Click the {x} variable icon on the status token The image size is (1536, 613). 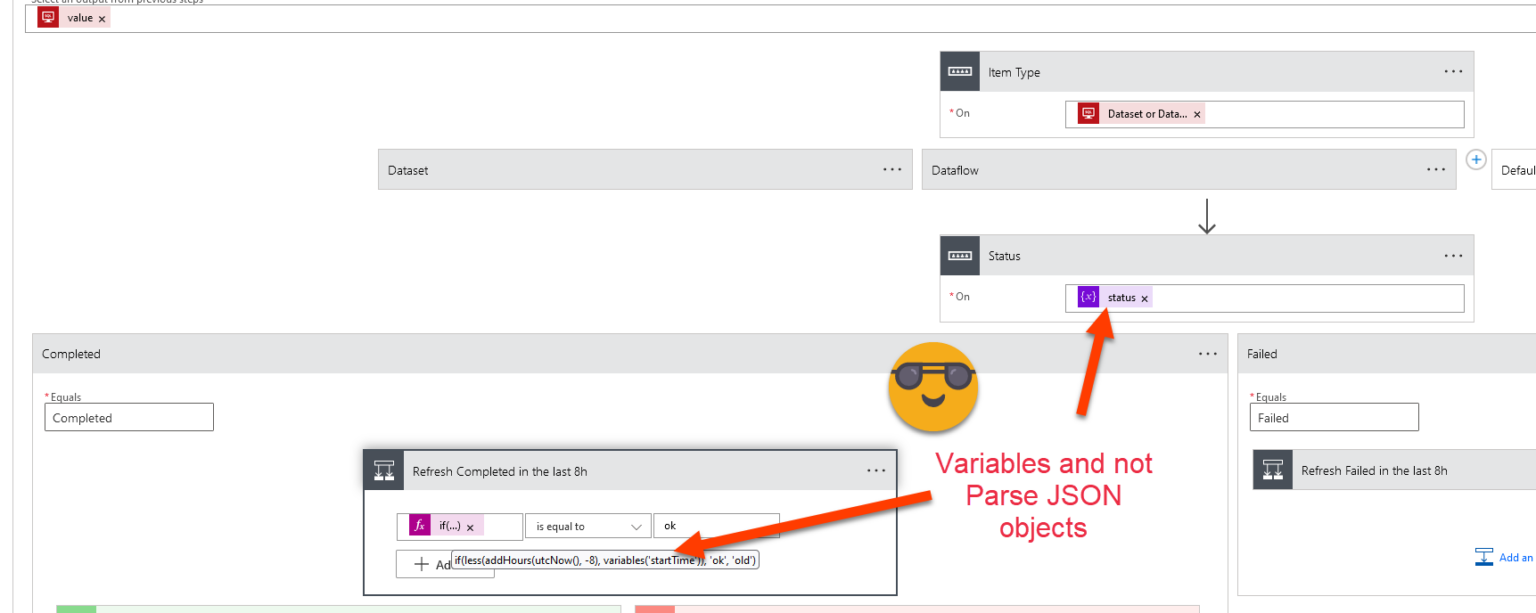point(1087,297)
